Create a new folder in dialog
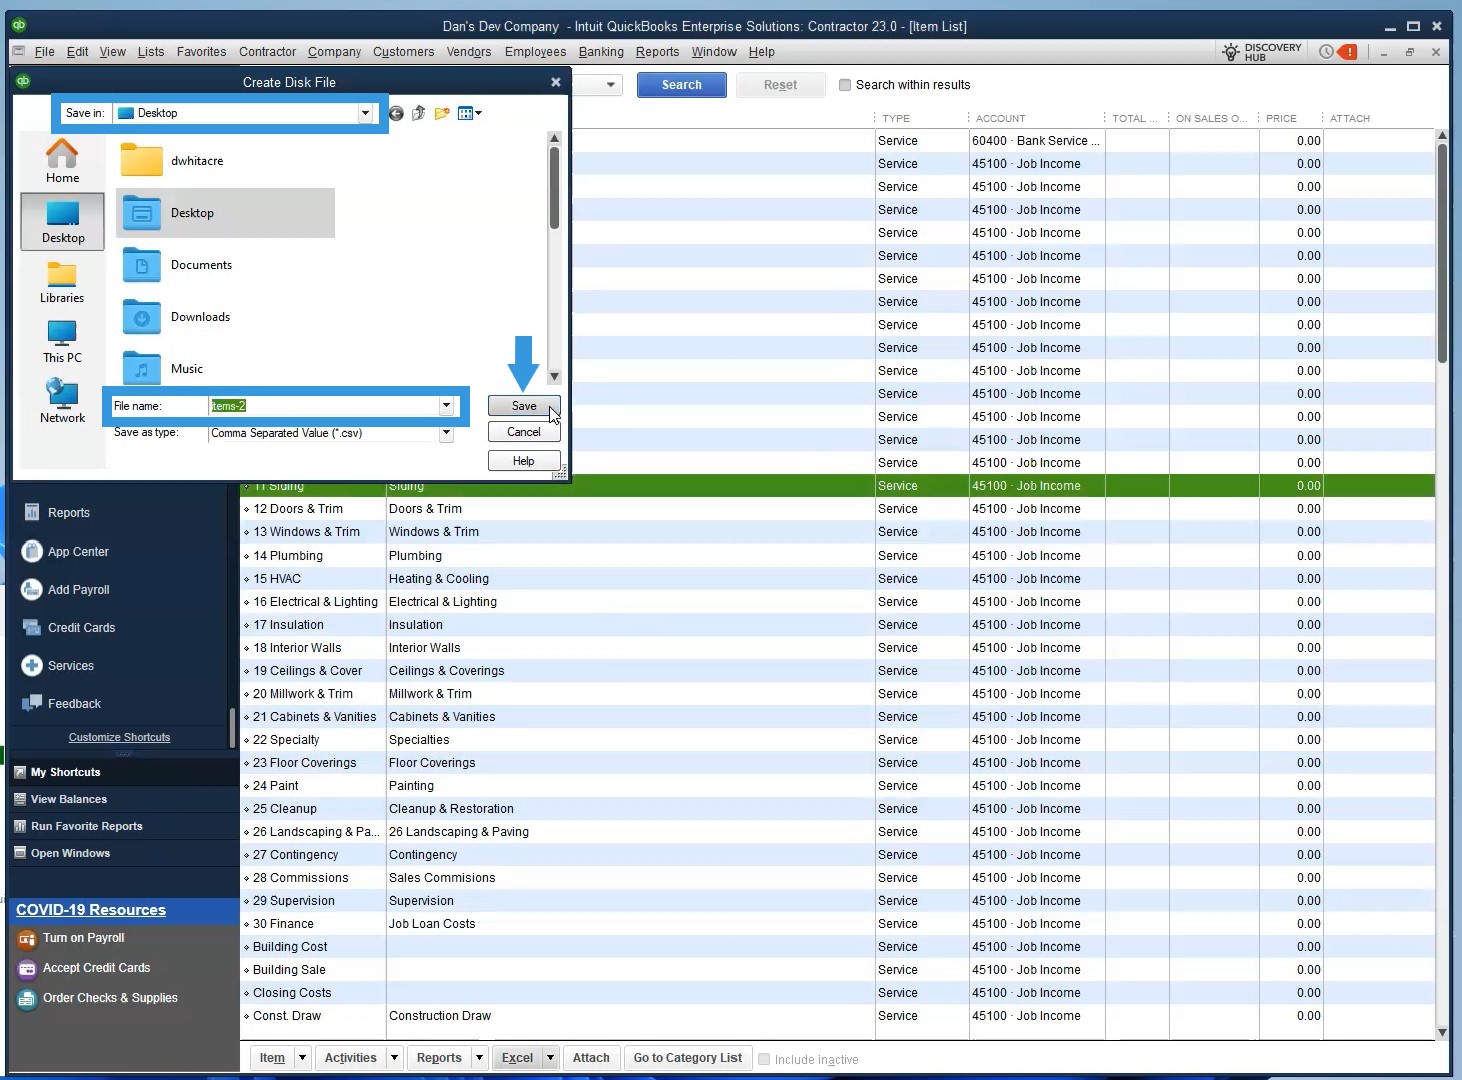This screenshot has height=1080, width=1462. 442,113
